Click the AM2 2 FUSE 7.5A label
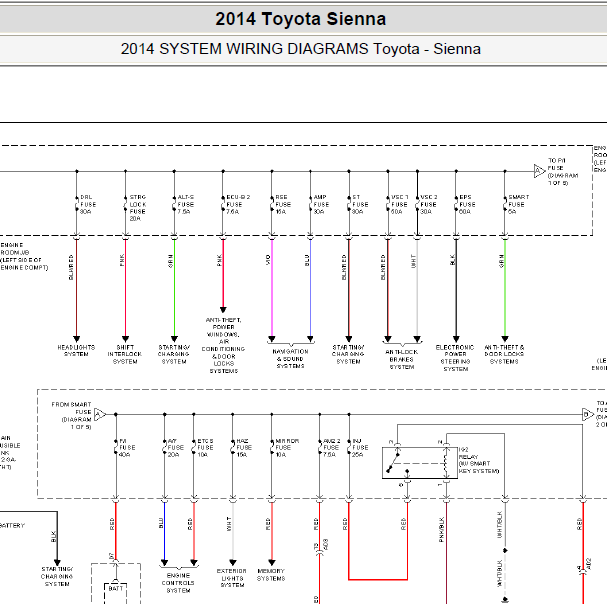The height and width of the screenshot is (604, 607). (x=331, y=448)
